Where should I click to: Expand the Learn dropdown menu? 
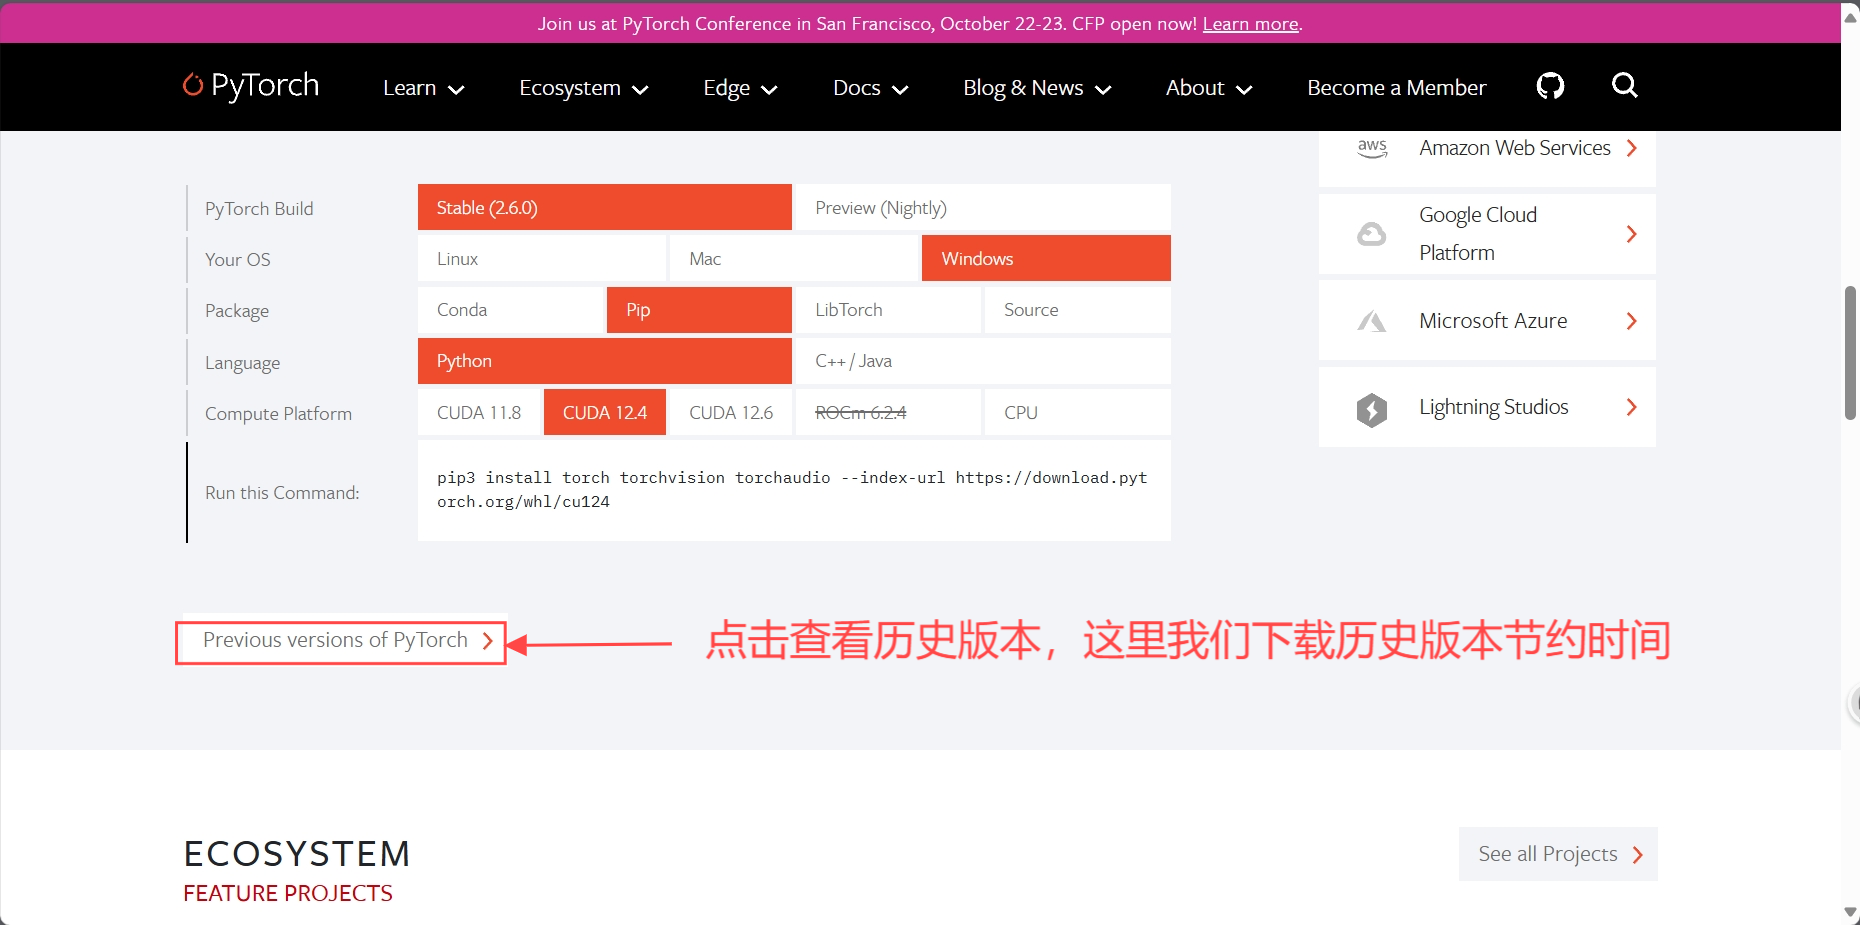424,88
